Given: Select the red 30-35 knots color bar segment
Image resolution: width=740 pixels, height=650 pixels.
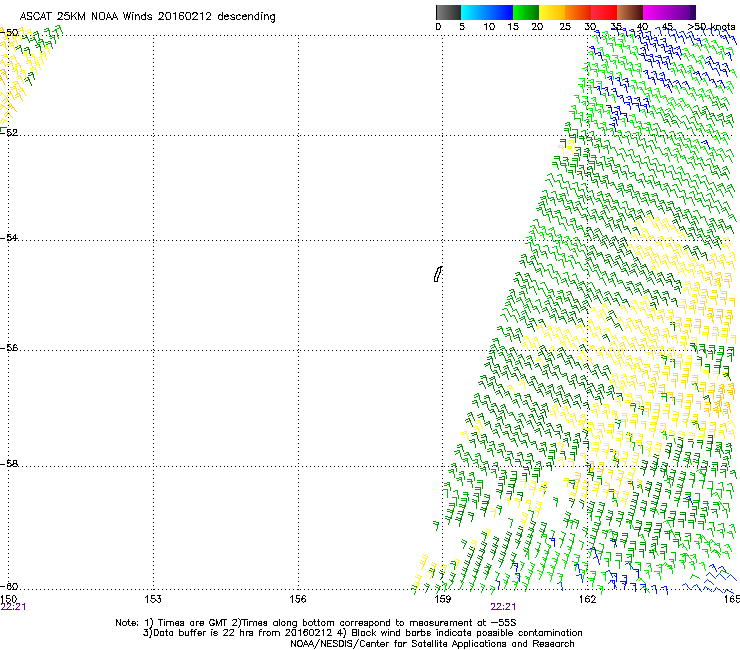Looking at the screenshot, I should pos(604,12).
